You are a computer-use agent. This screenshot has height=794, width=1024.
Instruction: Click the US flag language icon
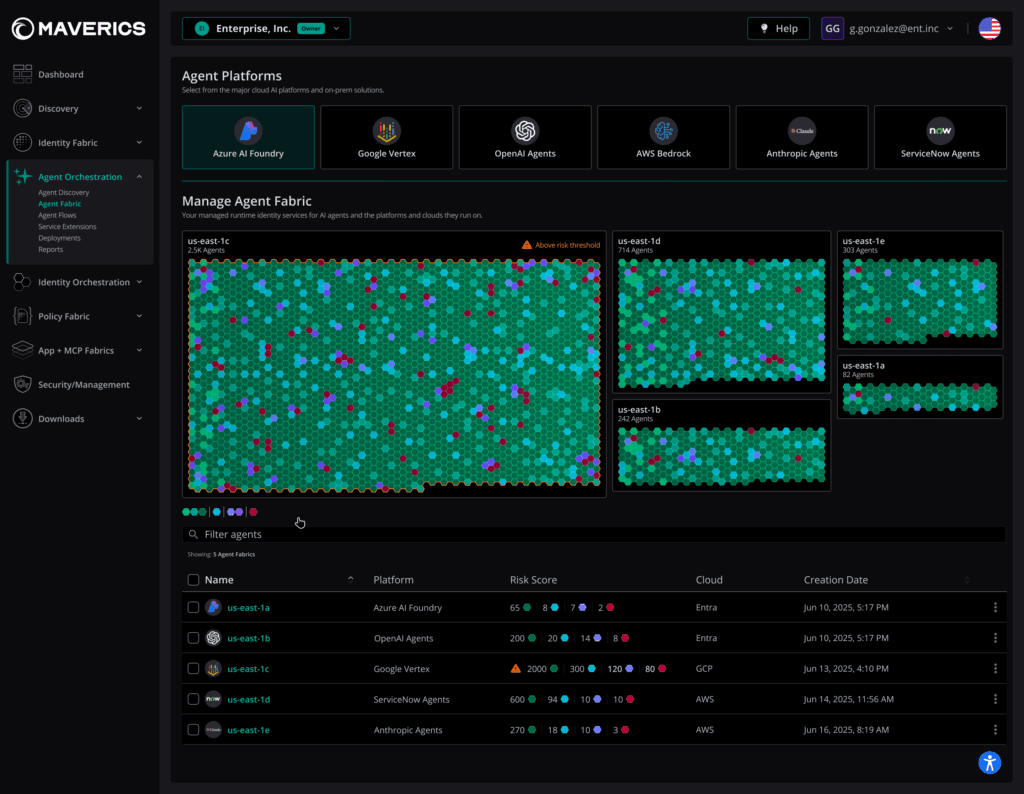[x=989, y=29]
